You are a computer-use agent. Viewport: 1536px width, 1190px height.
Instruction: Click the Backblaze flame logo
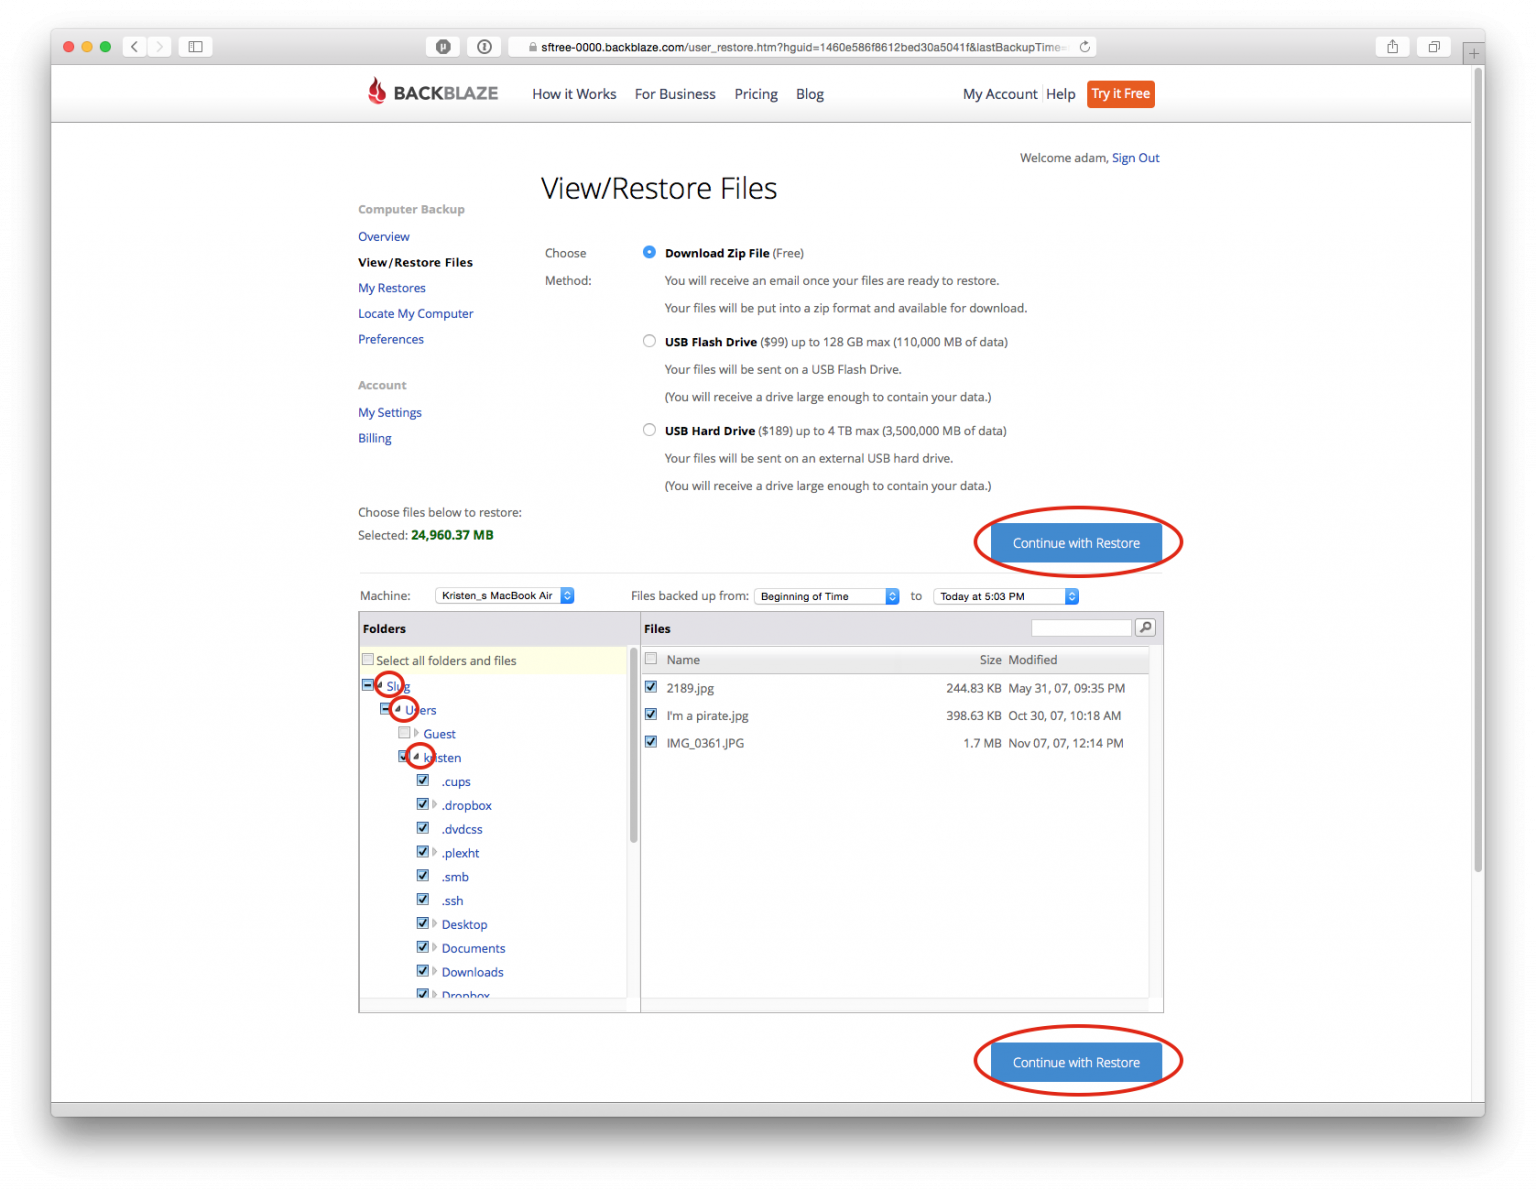[378, 91]
